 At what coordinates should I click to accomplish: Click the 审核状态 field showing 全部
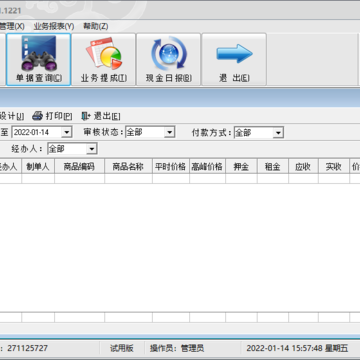pyautogui.click(x=150, y=132)
